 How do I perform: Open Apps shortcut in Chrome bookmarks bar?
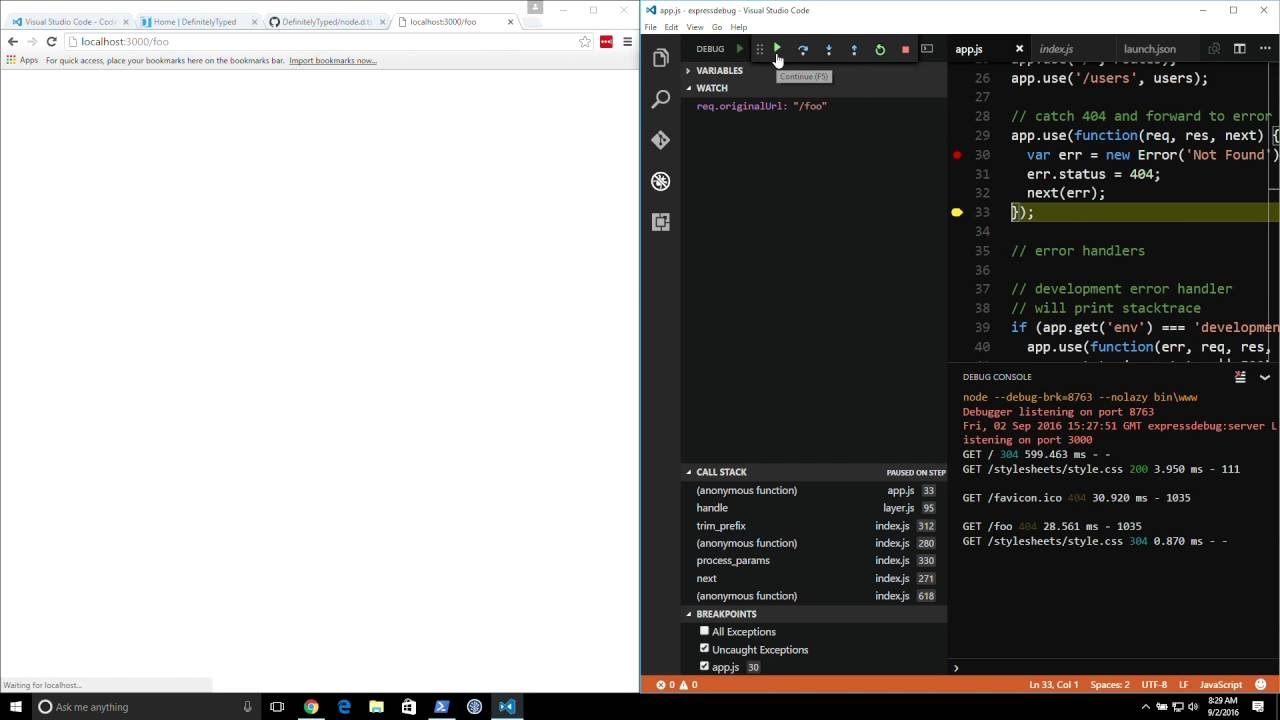pos(22,61)
